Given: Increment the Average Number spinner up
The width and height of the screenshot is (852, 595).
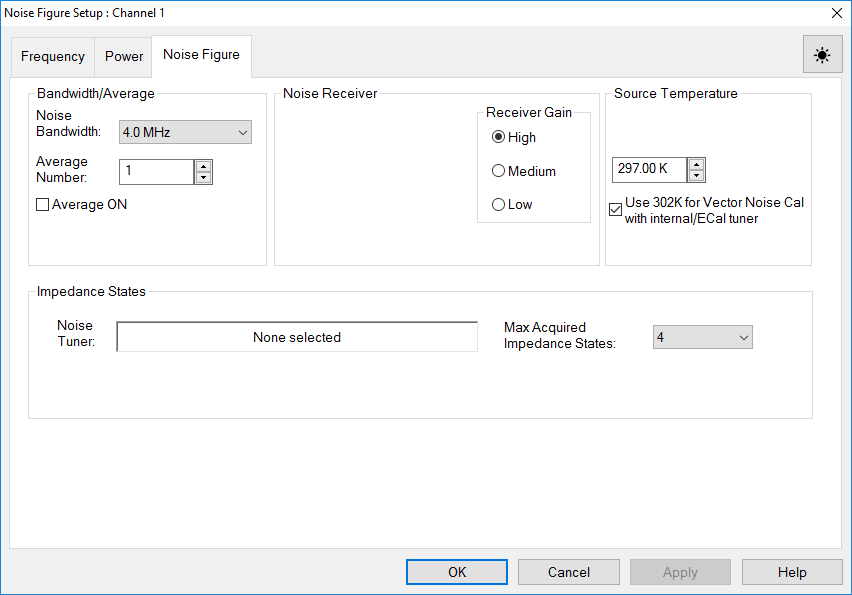Looking at the screenshot, I should 204,166.
